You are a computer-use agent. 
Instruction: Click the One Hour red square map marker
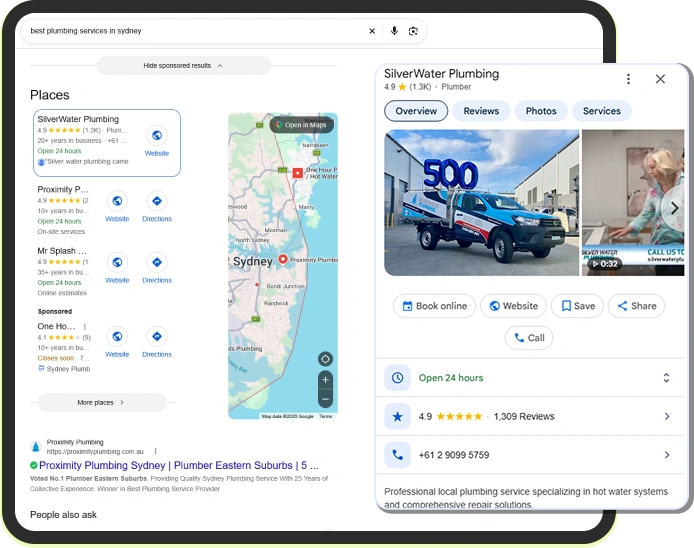pos(297,173)
